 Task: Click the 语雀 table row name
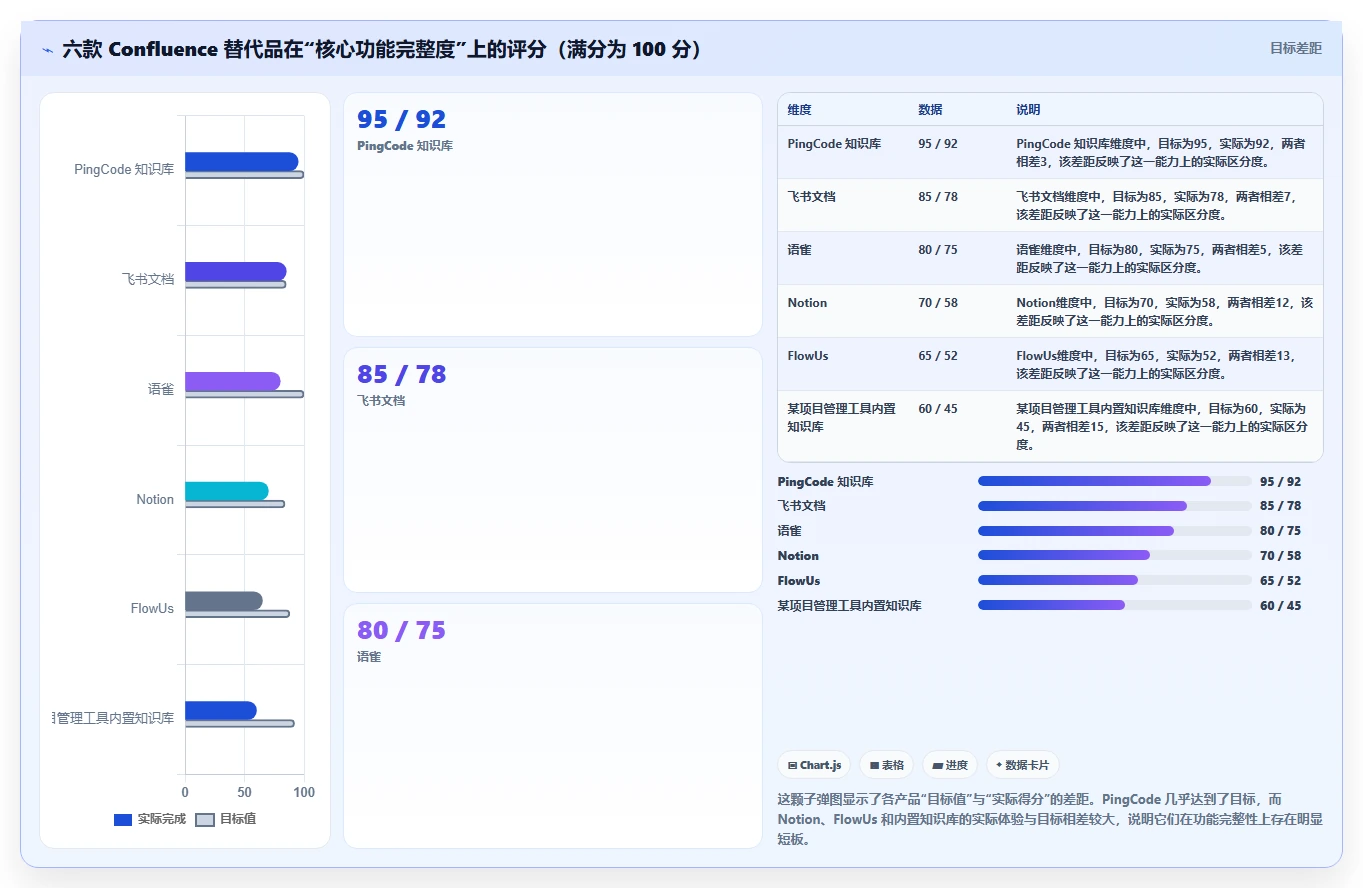tap(799, 250)
